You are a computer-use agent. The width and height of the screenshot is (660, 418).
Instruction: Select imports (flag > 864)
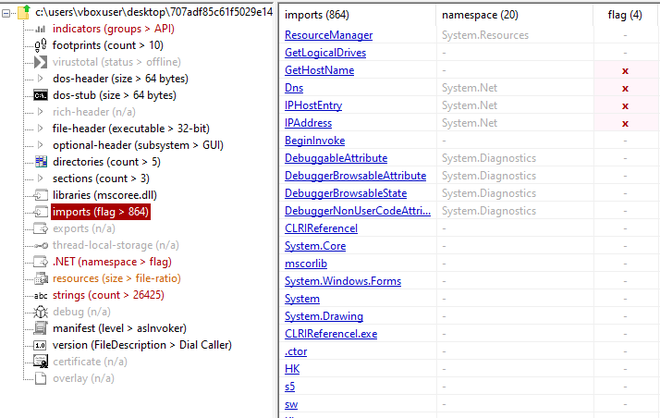coord(101,212)
